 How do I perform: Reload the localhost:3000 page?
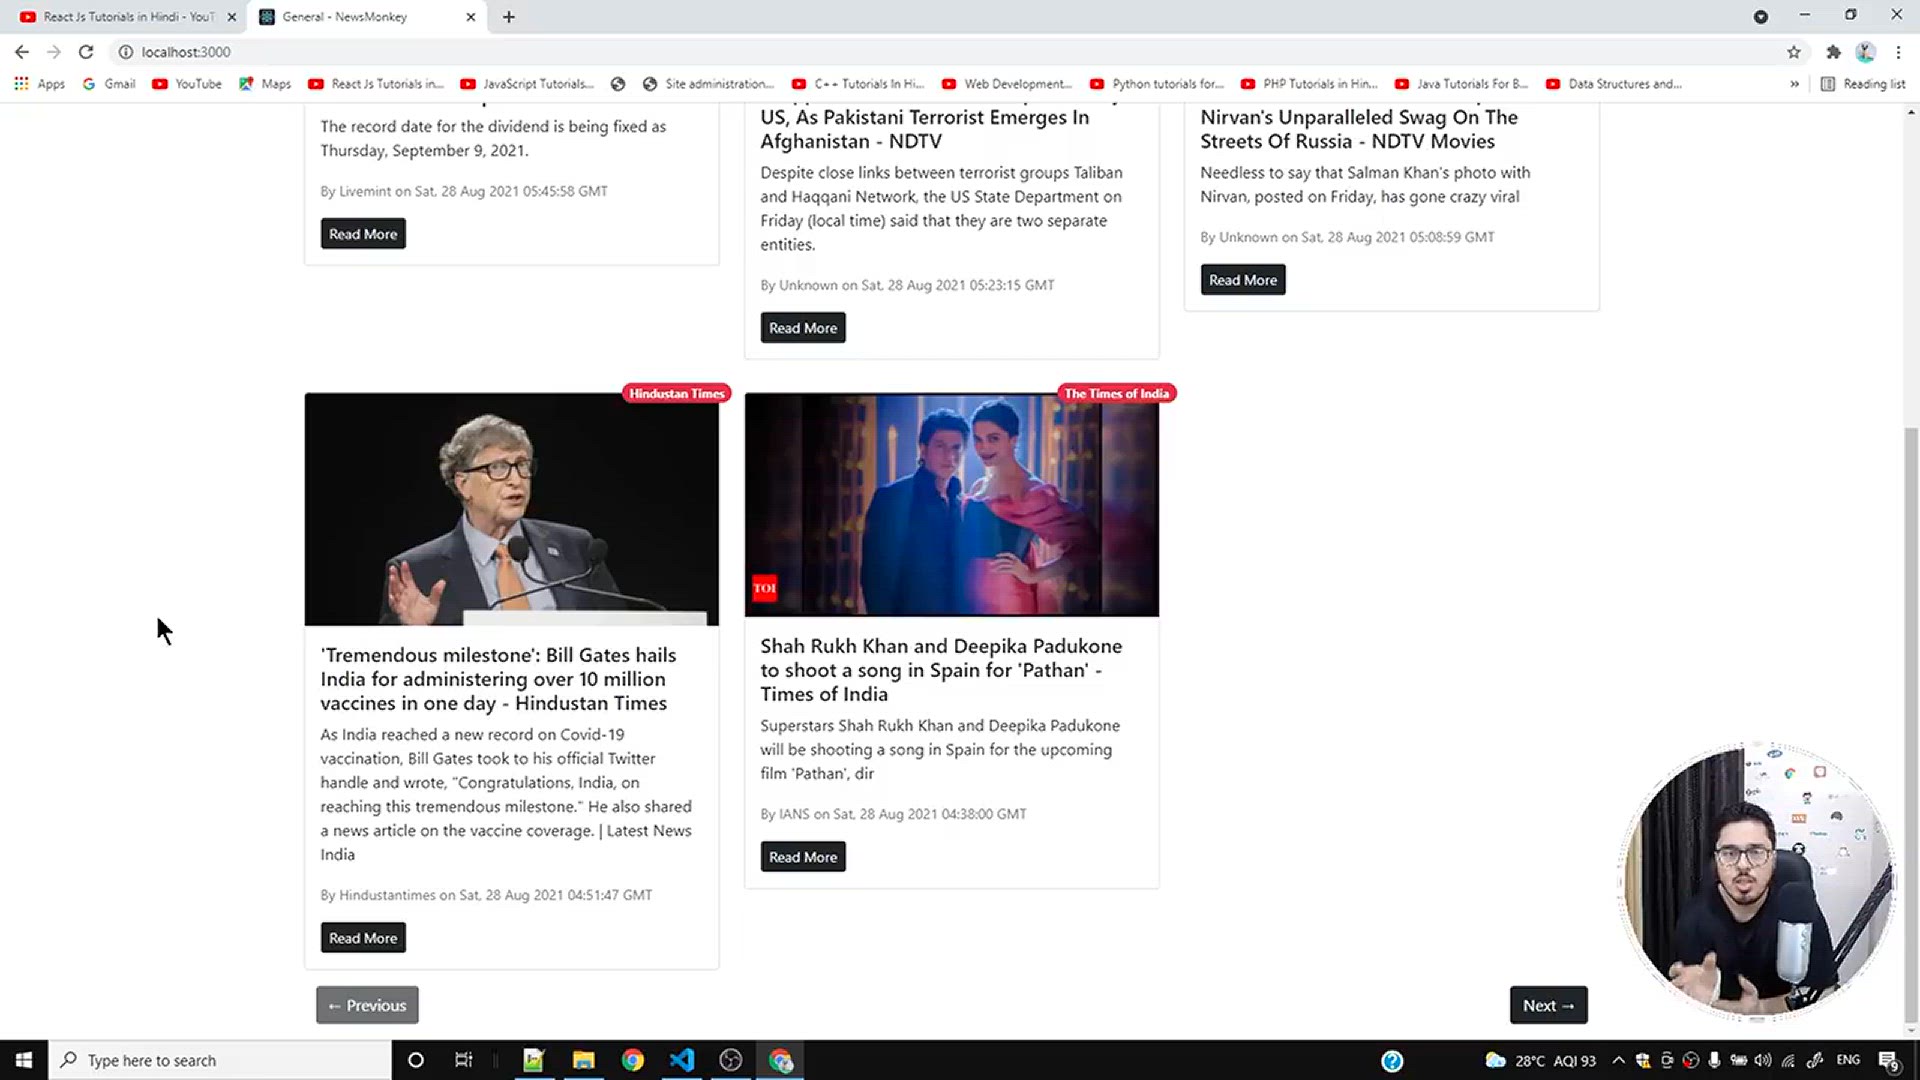pyautogui.click(x=86, y=52)
